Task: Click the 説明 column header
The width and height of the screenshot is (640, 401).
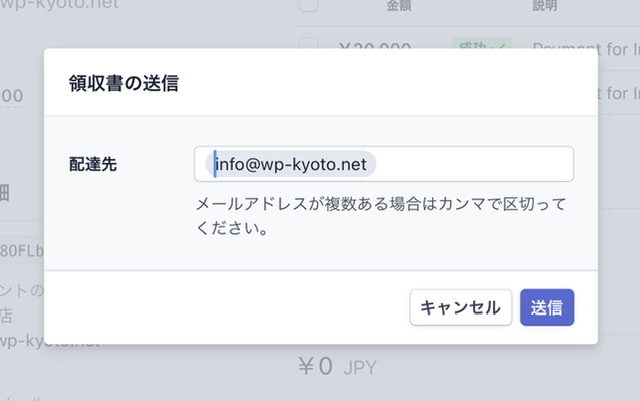Action: pos(546,6)
